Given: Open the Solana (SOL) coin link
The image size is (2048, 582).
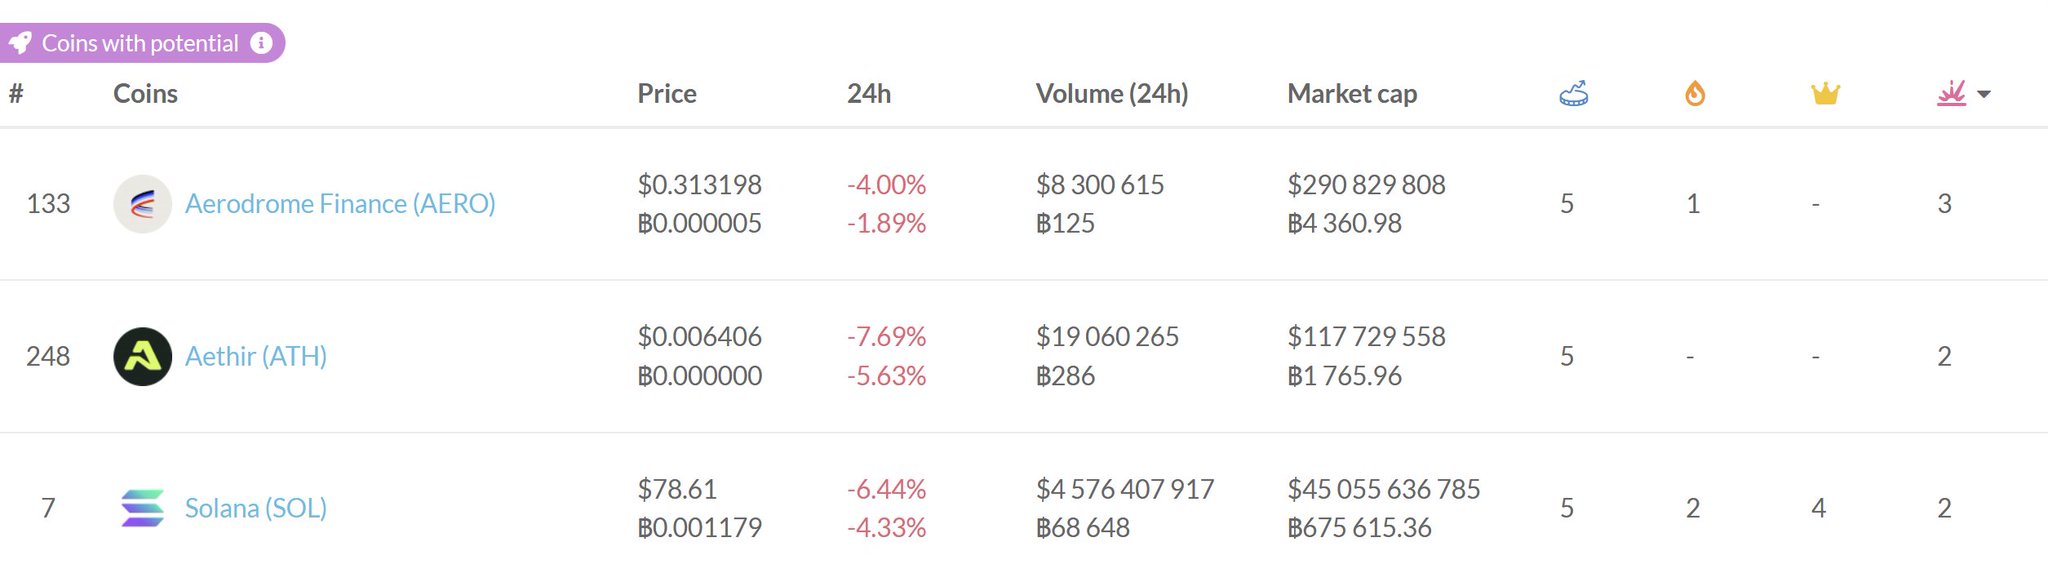Looking at the screenshot, I should click(x=256, y=508).
